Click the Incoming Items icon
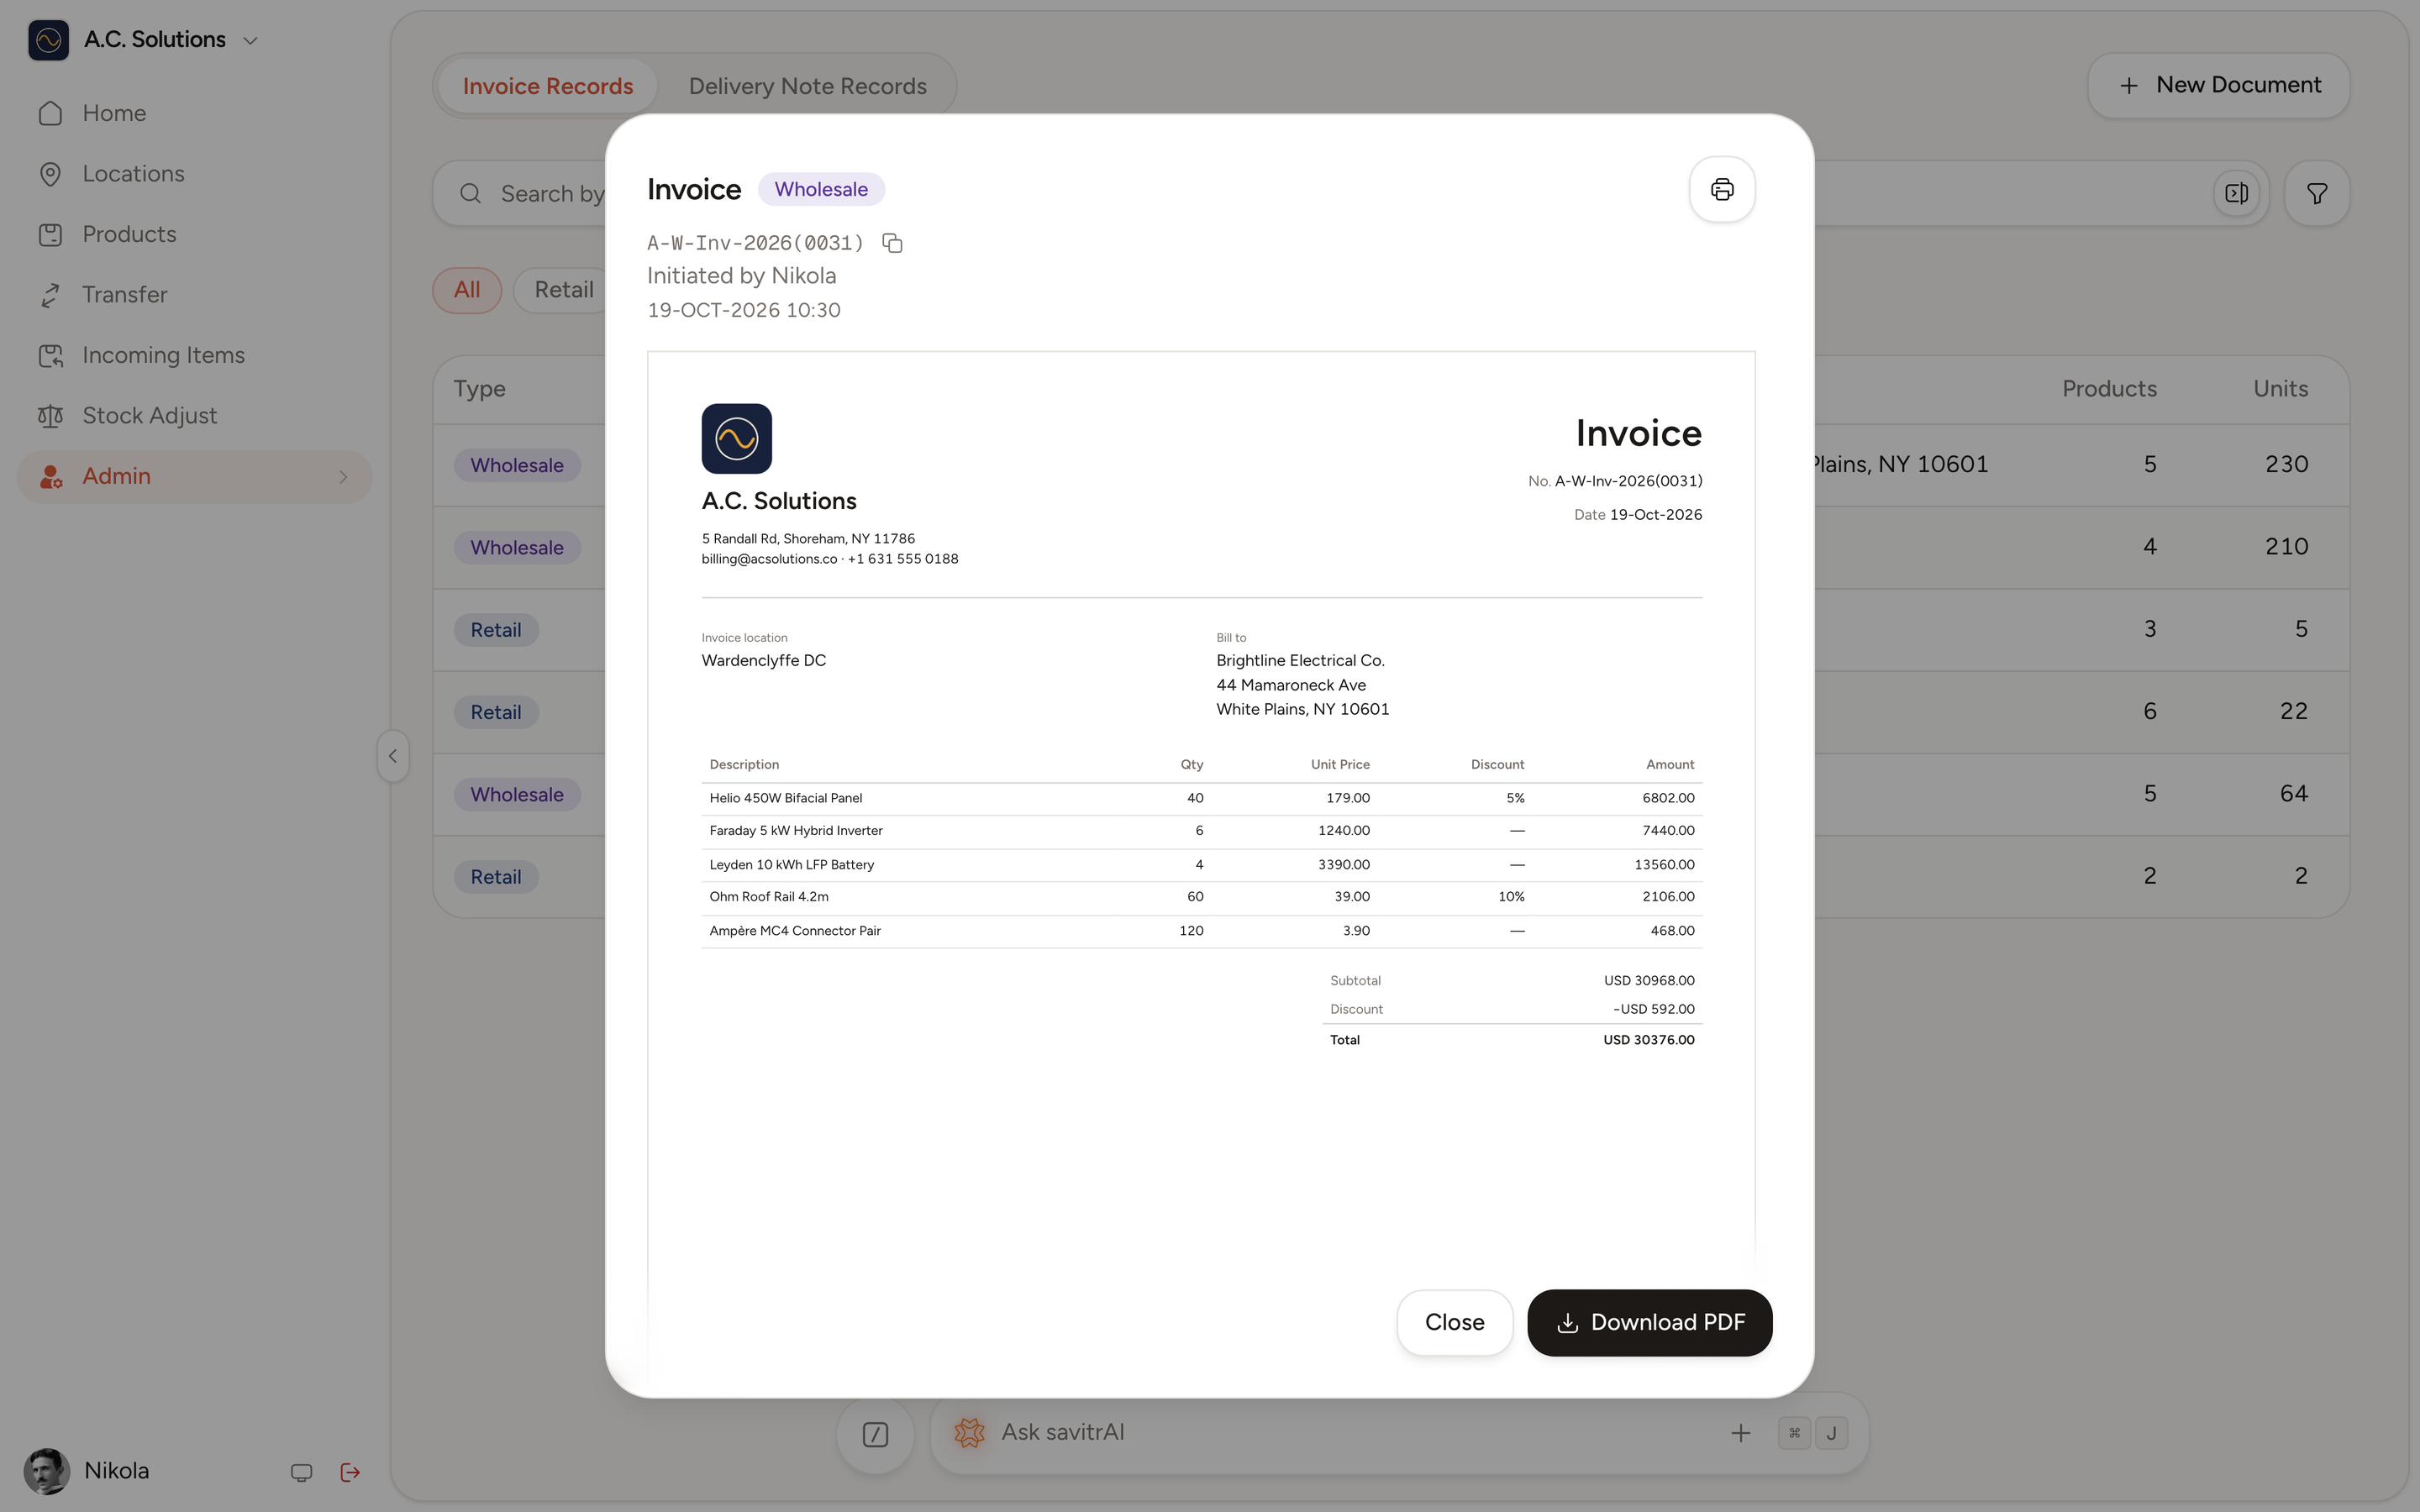The width and height of the screenshot is (2420, 1512). [50, 355]
